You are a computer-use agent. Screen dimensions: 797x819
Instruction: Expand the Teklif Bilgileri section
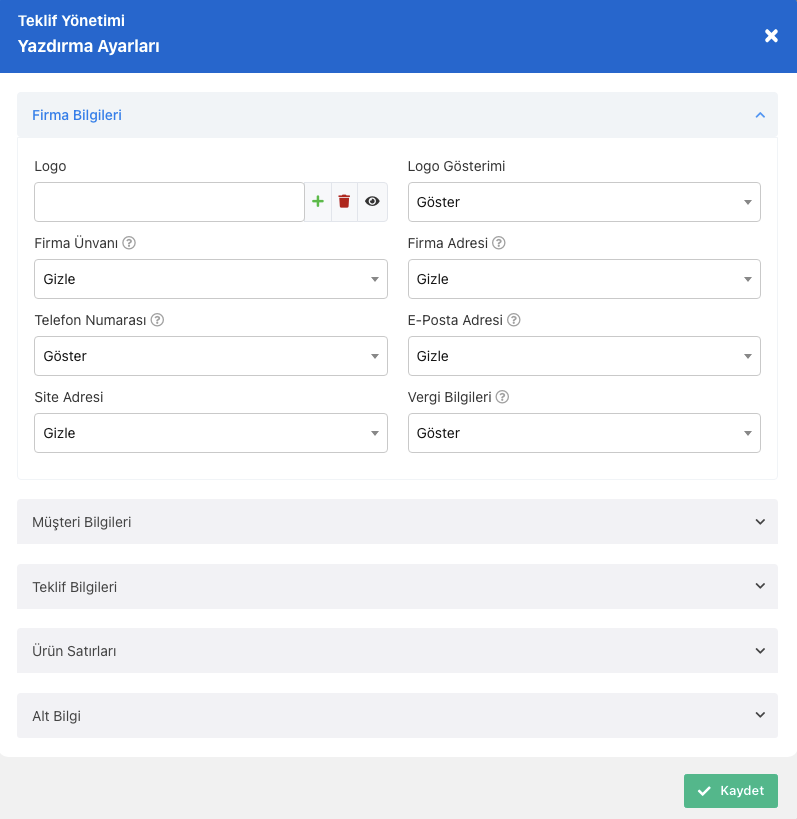tap(397, 587)
